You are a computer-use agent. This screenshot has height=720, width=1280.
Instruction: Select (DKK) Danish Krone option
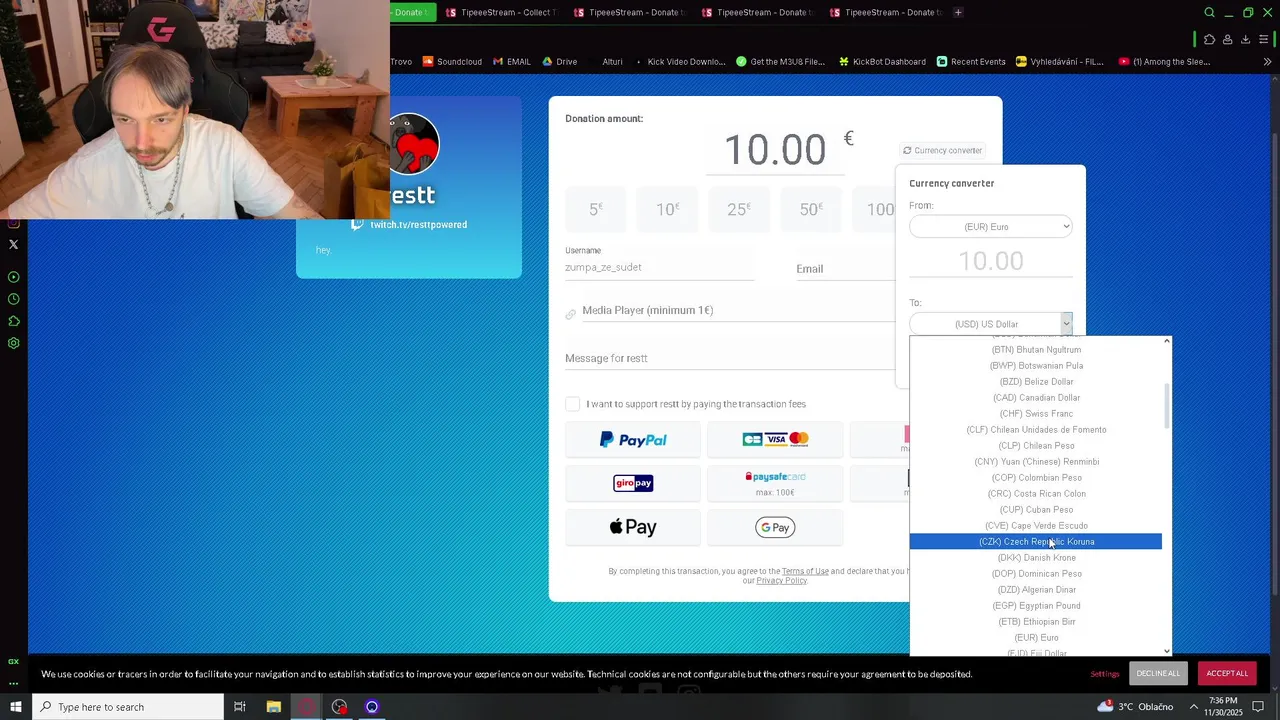click(x=1036, y=558)
